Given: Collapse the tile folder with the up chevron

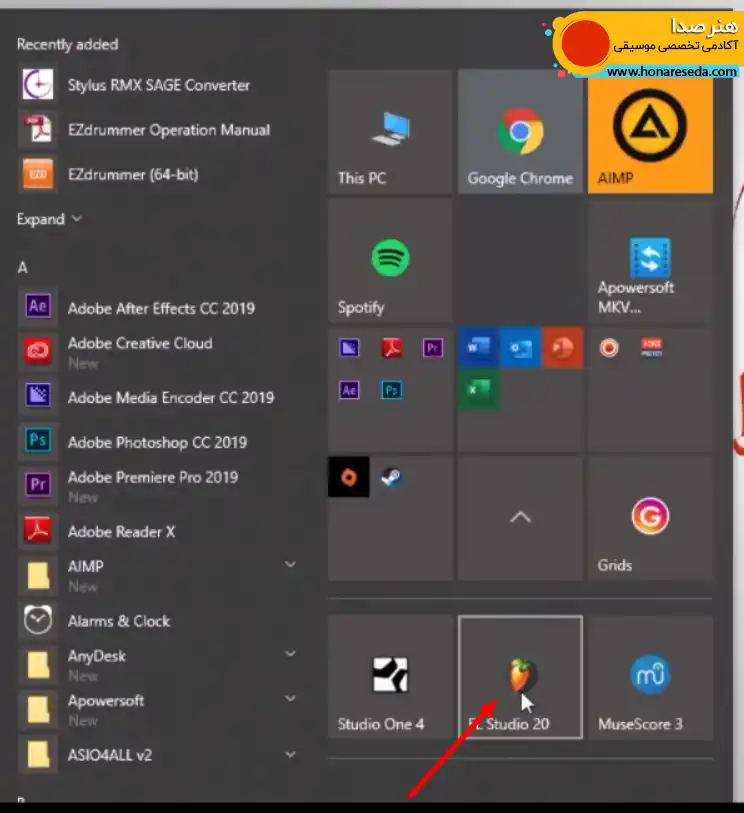Looking at the screenshot, I should click(520, 518).
